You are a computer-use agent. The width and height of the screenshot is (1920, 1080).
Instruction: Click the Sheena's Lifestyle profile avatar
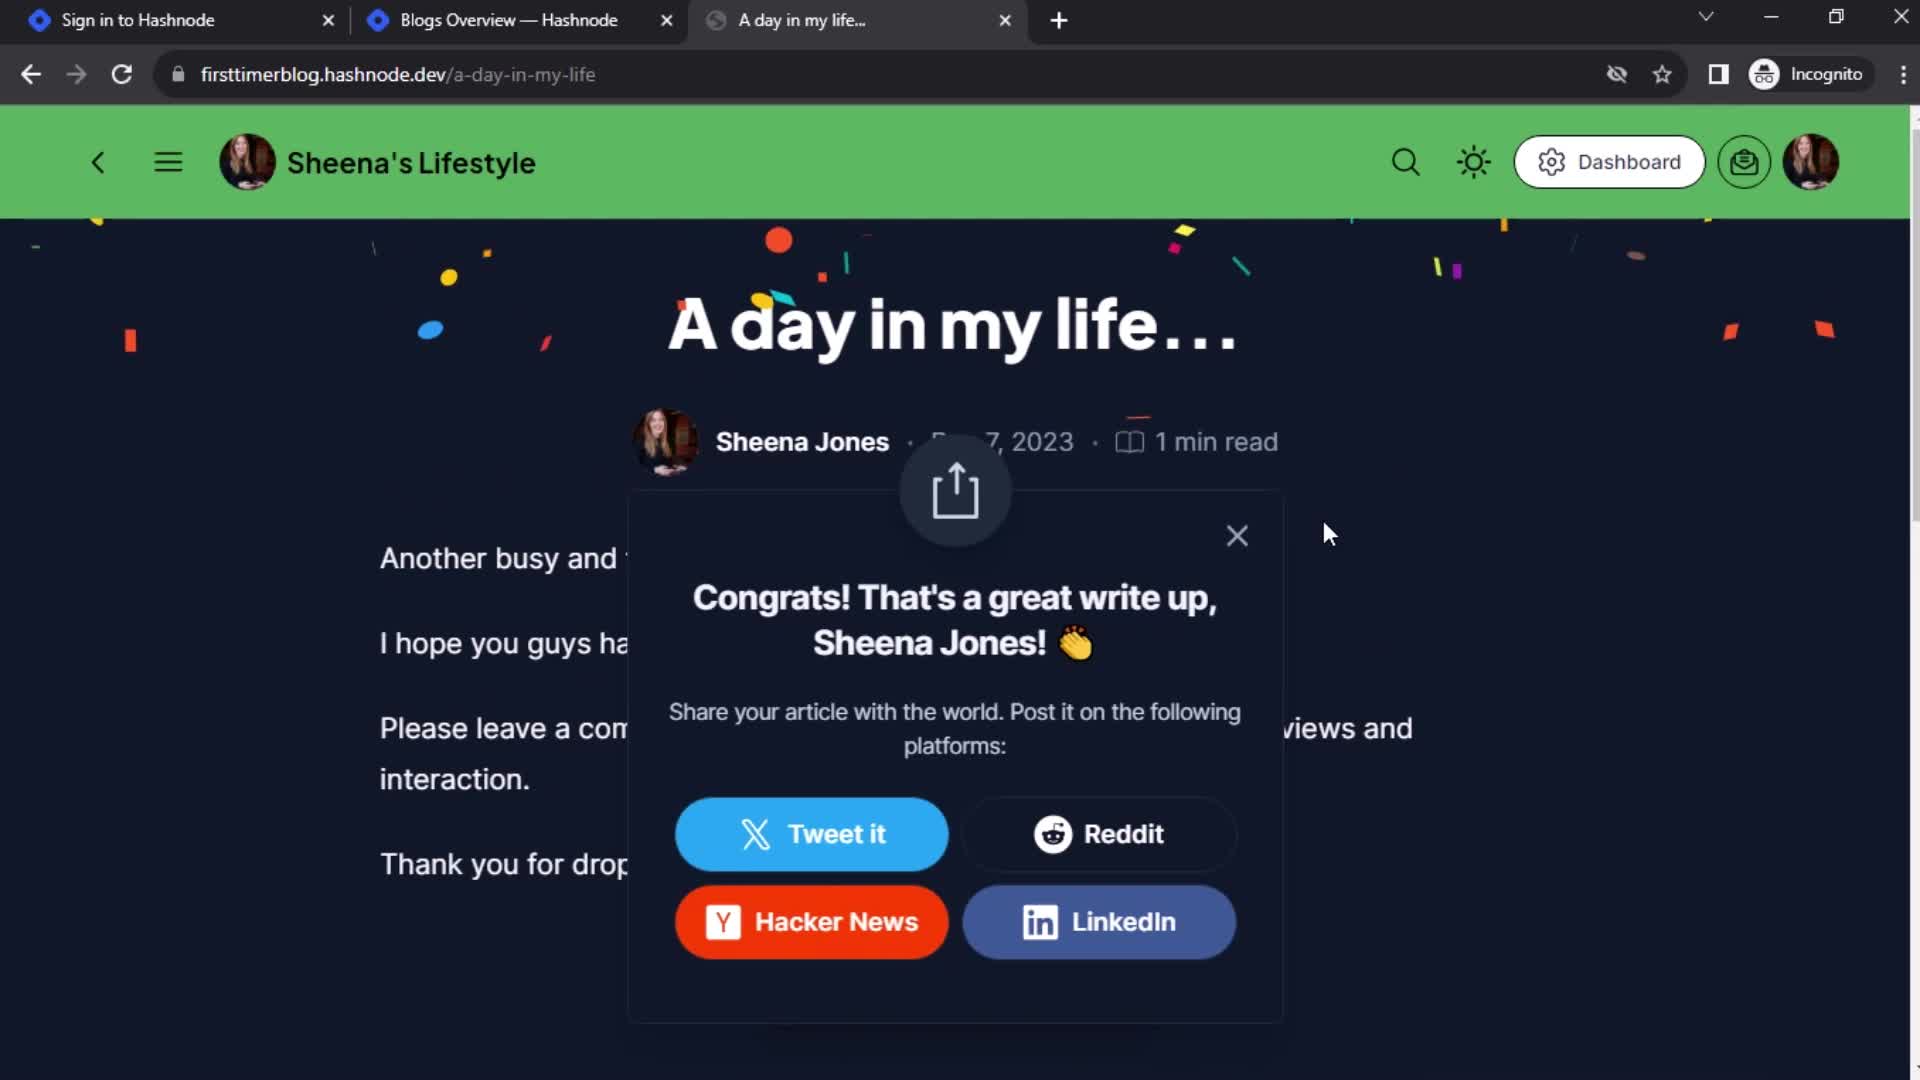point(247,161)
